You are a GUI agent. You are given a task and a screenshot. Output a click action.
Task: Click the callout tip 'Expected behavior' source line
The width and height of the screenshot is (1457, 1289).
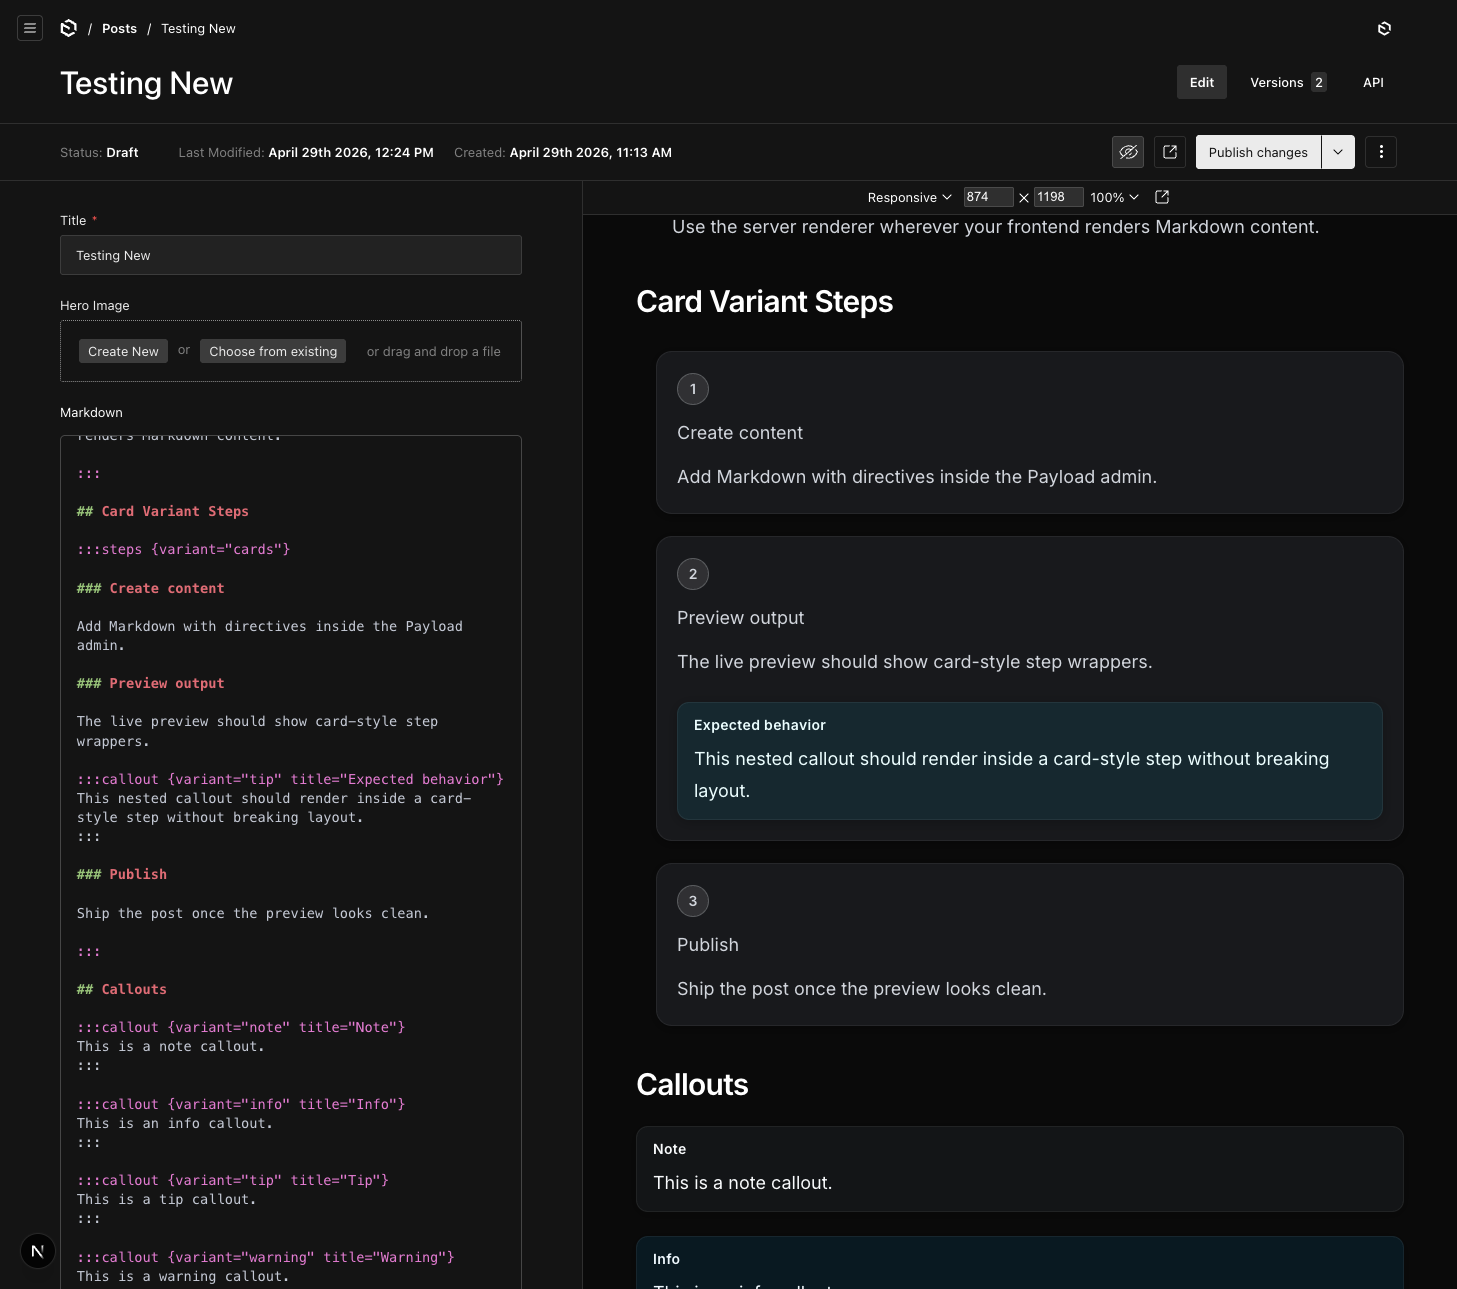pyautogui.click(x=290, y=779)
